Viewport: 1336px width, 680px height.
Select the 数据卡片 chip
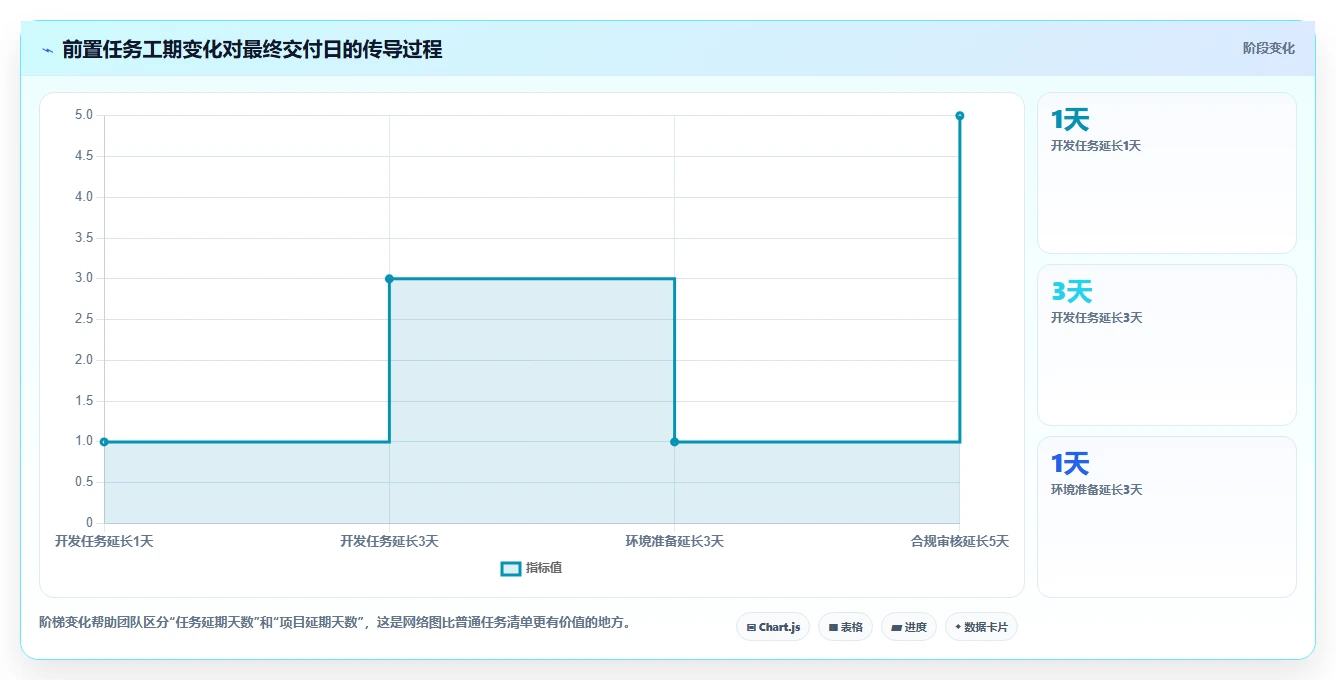point(981,627)
